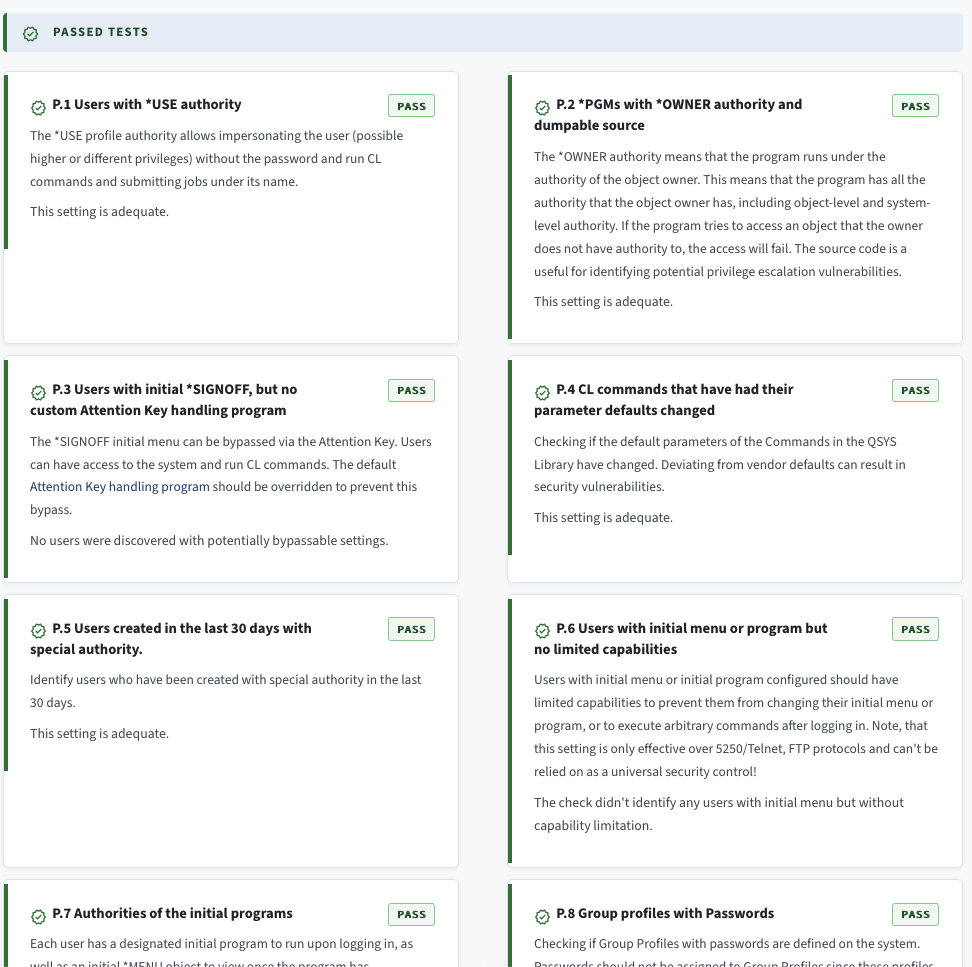Click the check icon beside P.8 title
This screenshot has height=967, width=972.
click(x=542, y=915)
